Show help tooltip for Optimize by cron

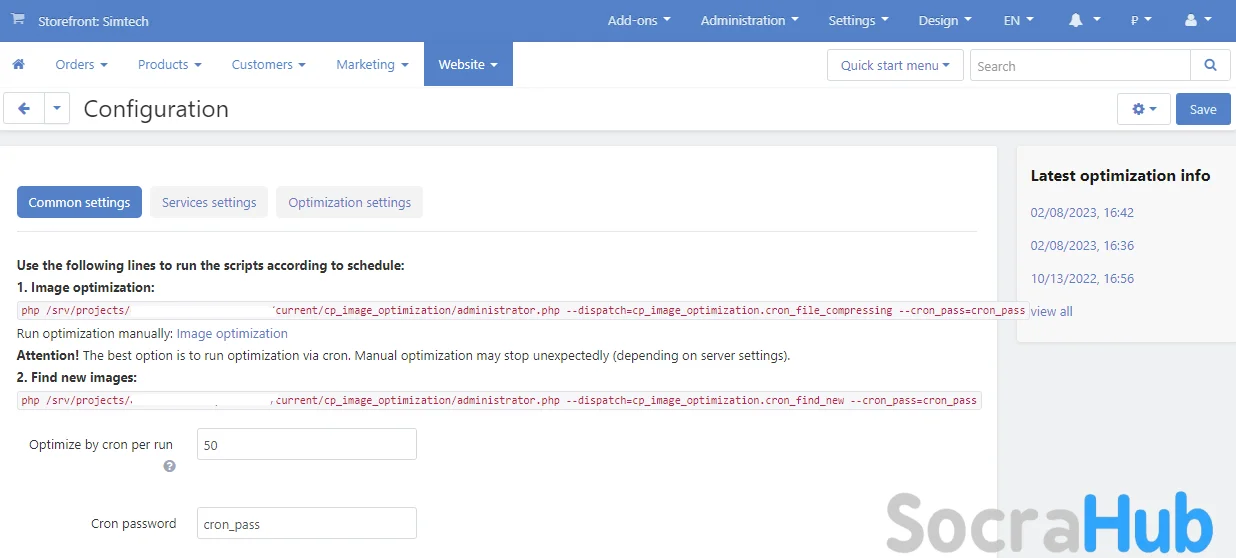pos(169,466)
